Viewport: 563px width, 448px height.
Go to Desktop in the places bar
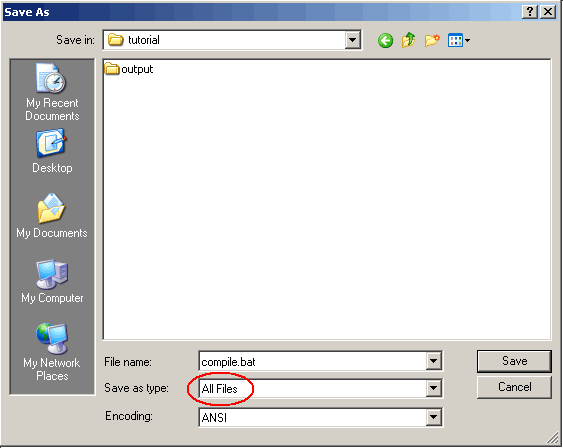coord(52,151)
